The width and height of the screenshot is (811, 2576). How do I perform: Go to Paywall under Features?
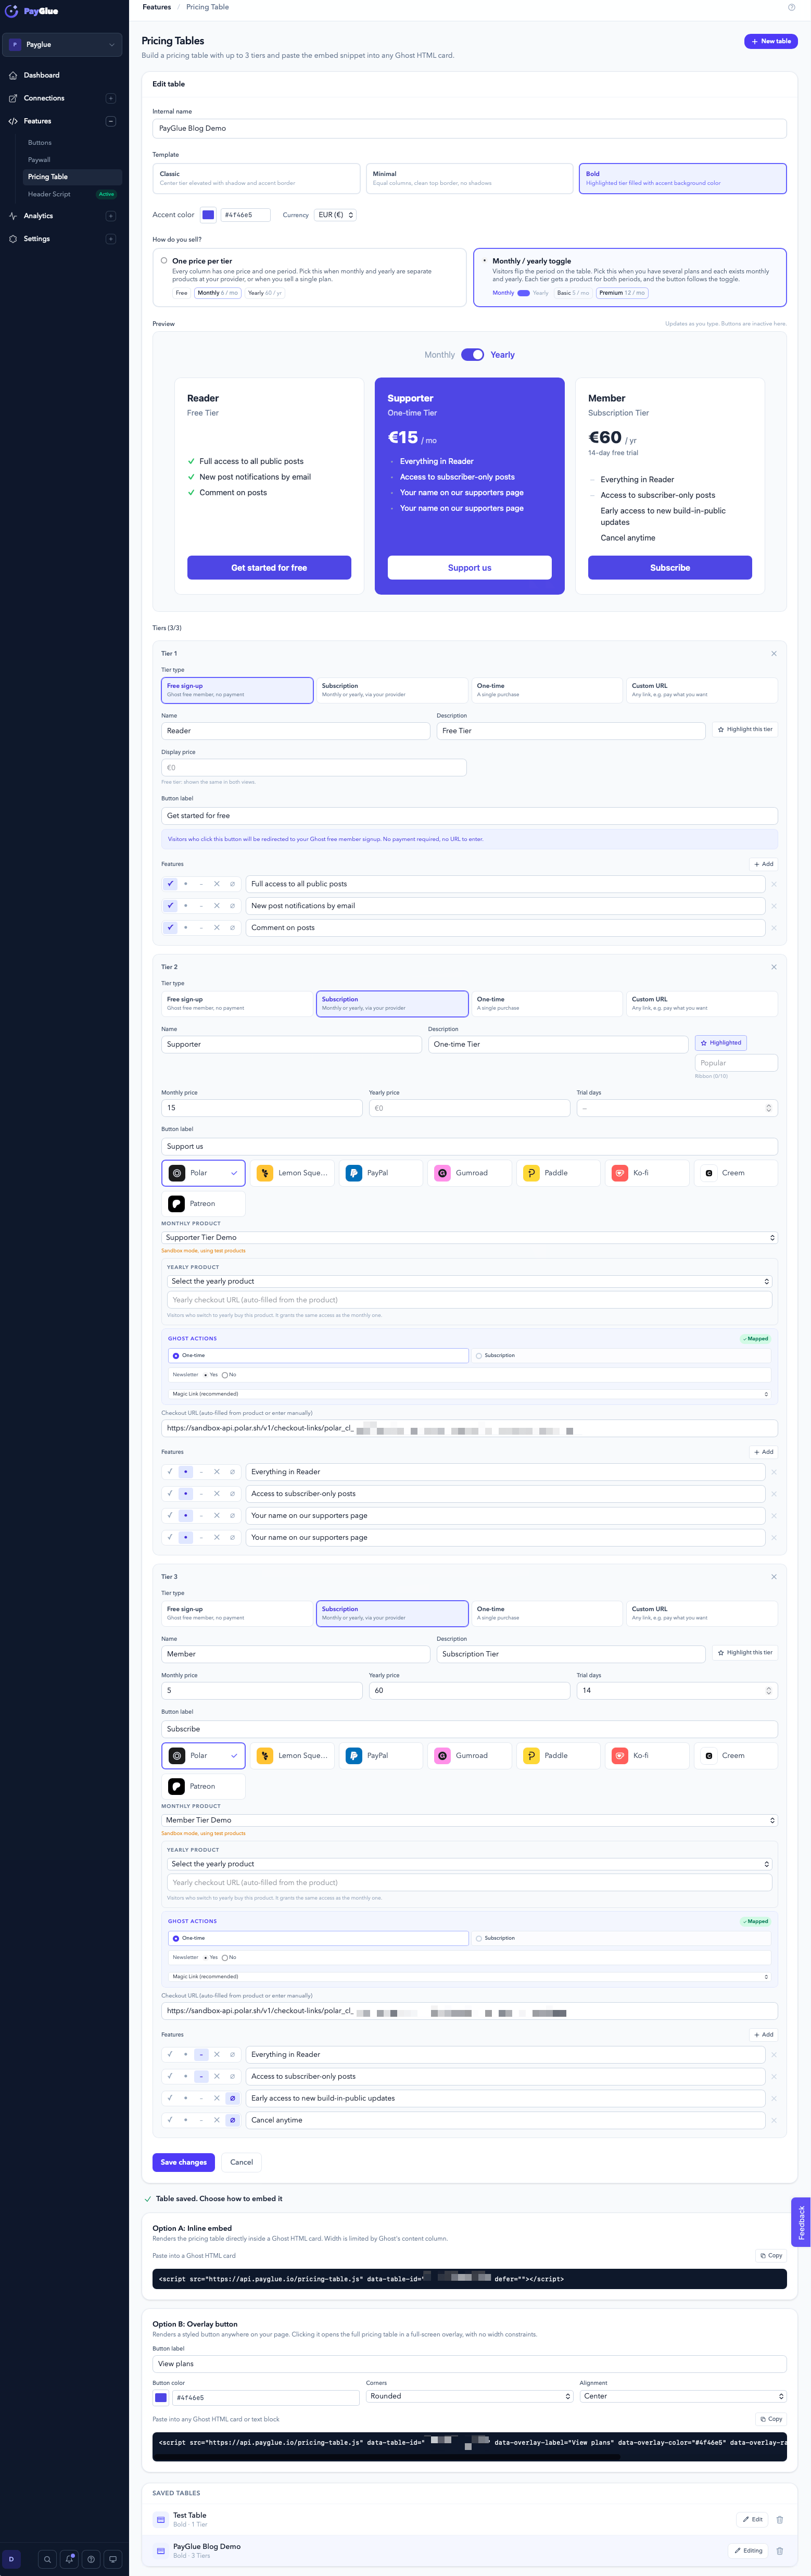[x=39, y=160]
